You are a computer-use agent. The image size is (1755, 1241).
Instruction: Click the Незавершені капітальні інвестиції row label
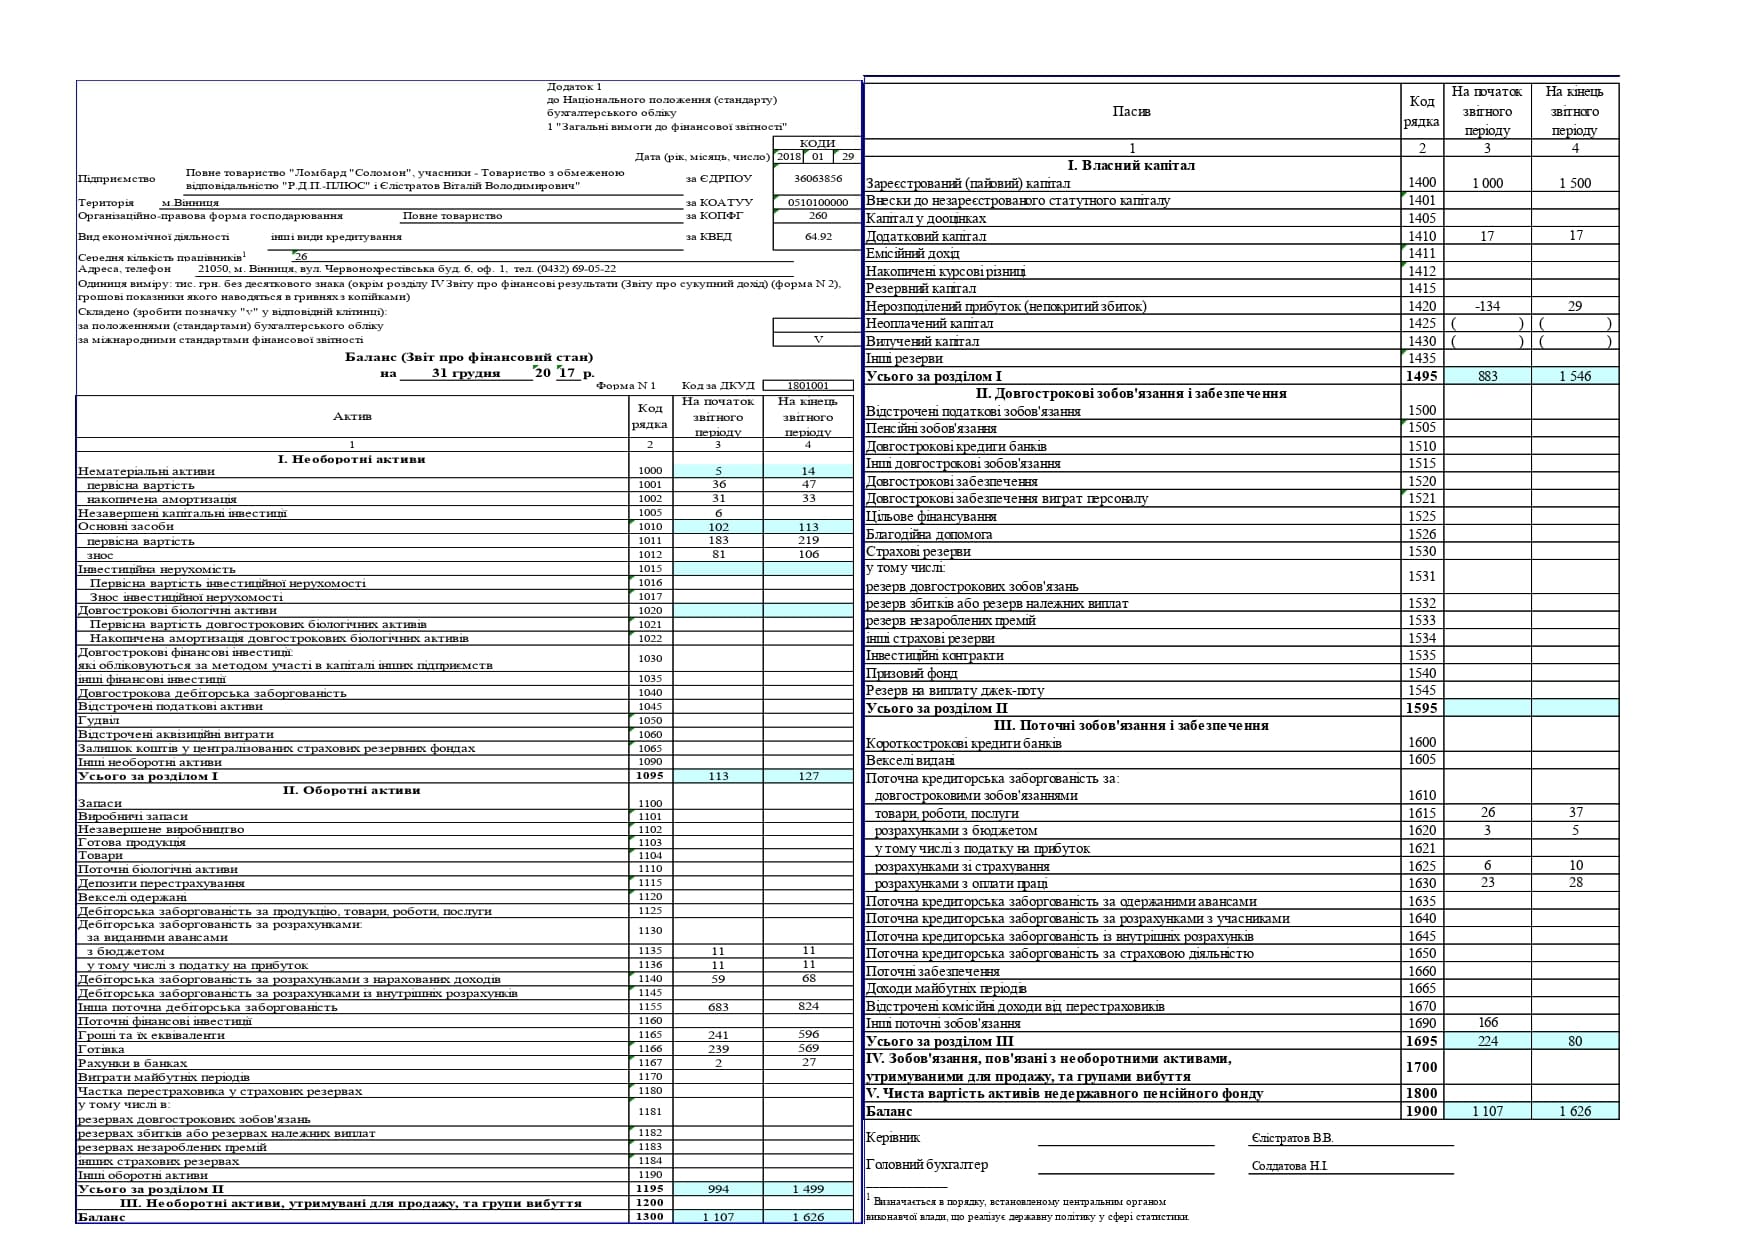(182, 513)
